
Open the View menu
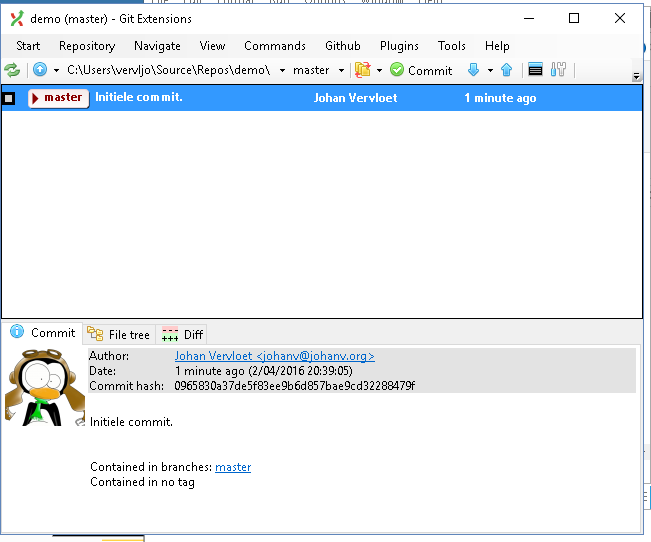(x=212, y=46)
